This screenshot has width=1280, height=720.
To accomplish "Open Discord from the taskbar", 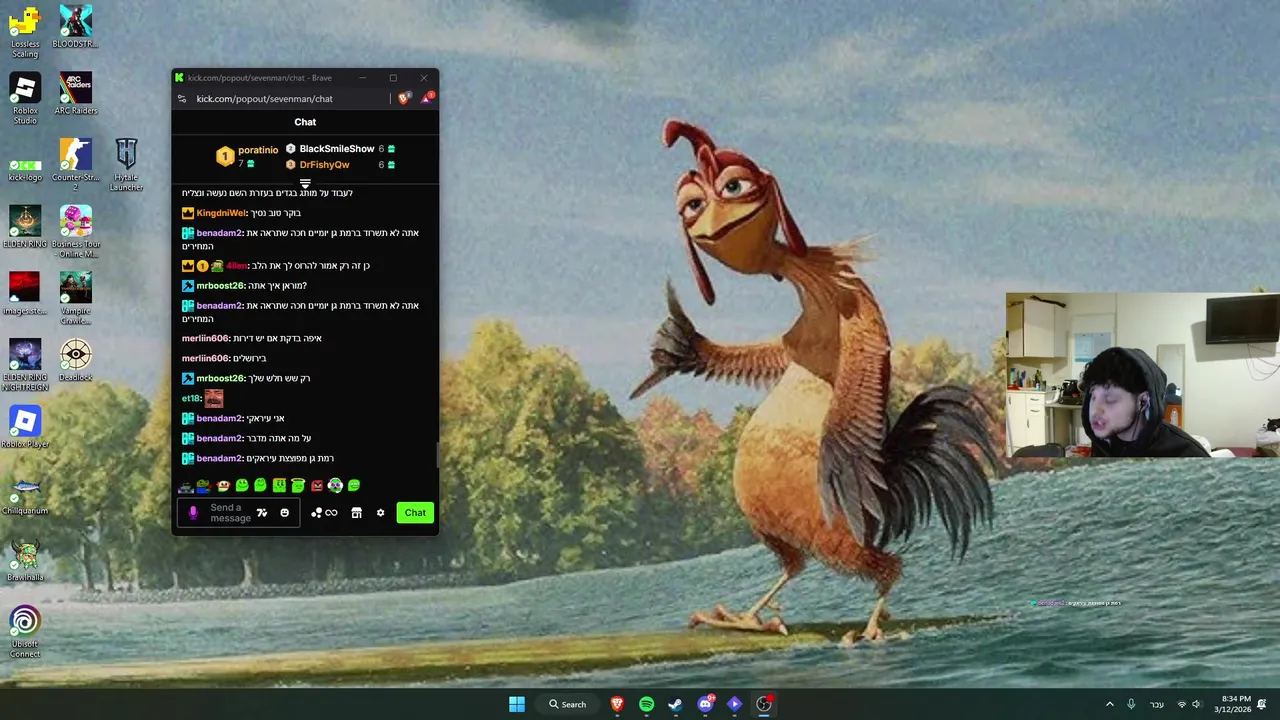I will [705, 704].
